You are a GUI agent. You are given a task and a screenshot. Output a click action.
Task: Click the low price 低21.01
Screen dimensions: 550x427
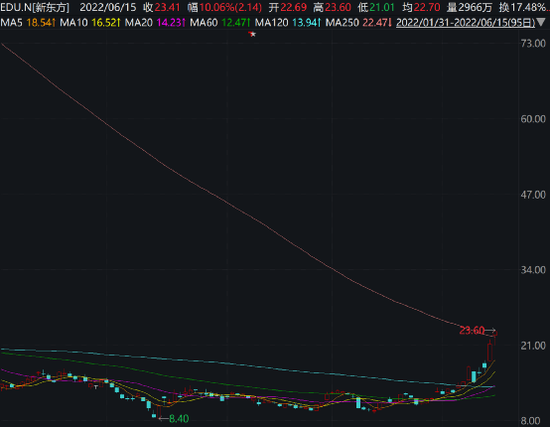click(376, 7)
